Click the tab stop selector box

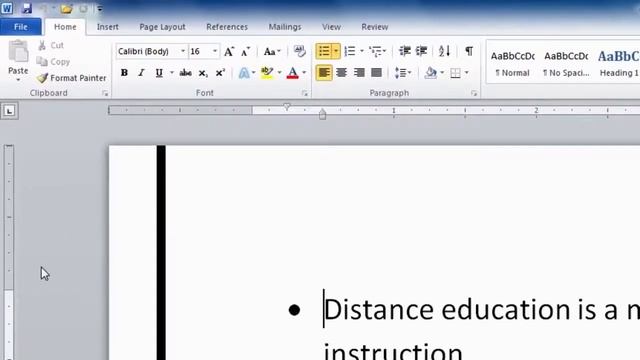pyautogui.click(x=9, y=111)
